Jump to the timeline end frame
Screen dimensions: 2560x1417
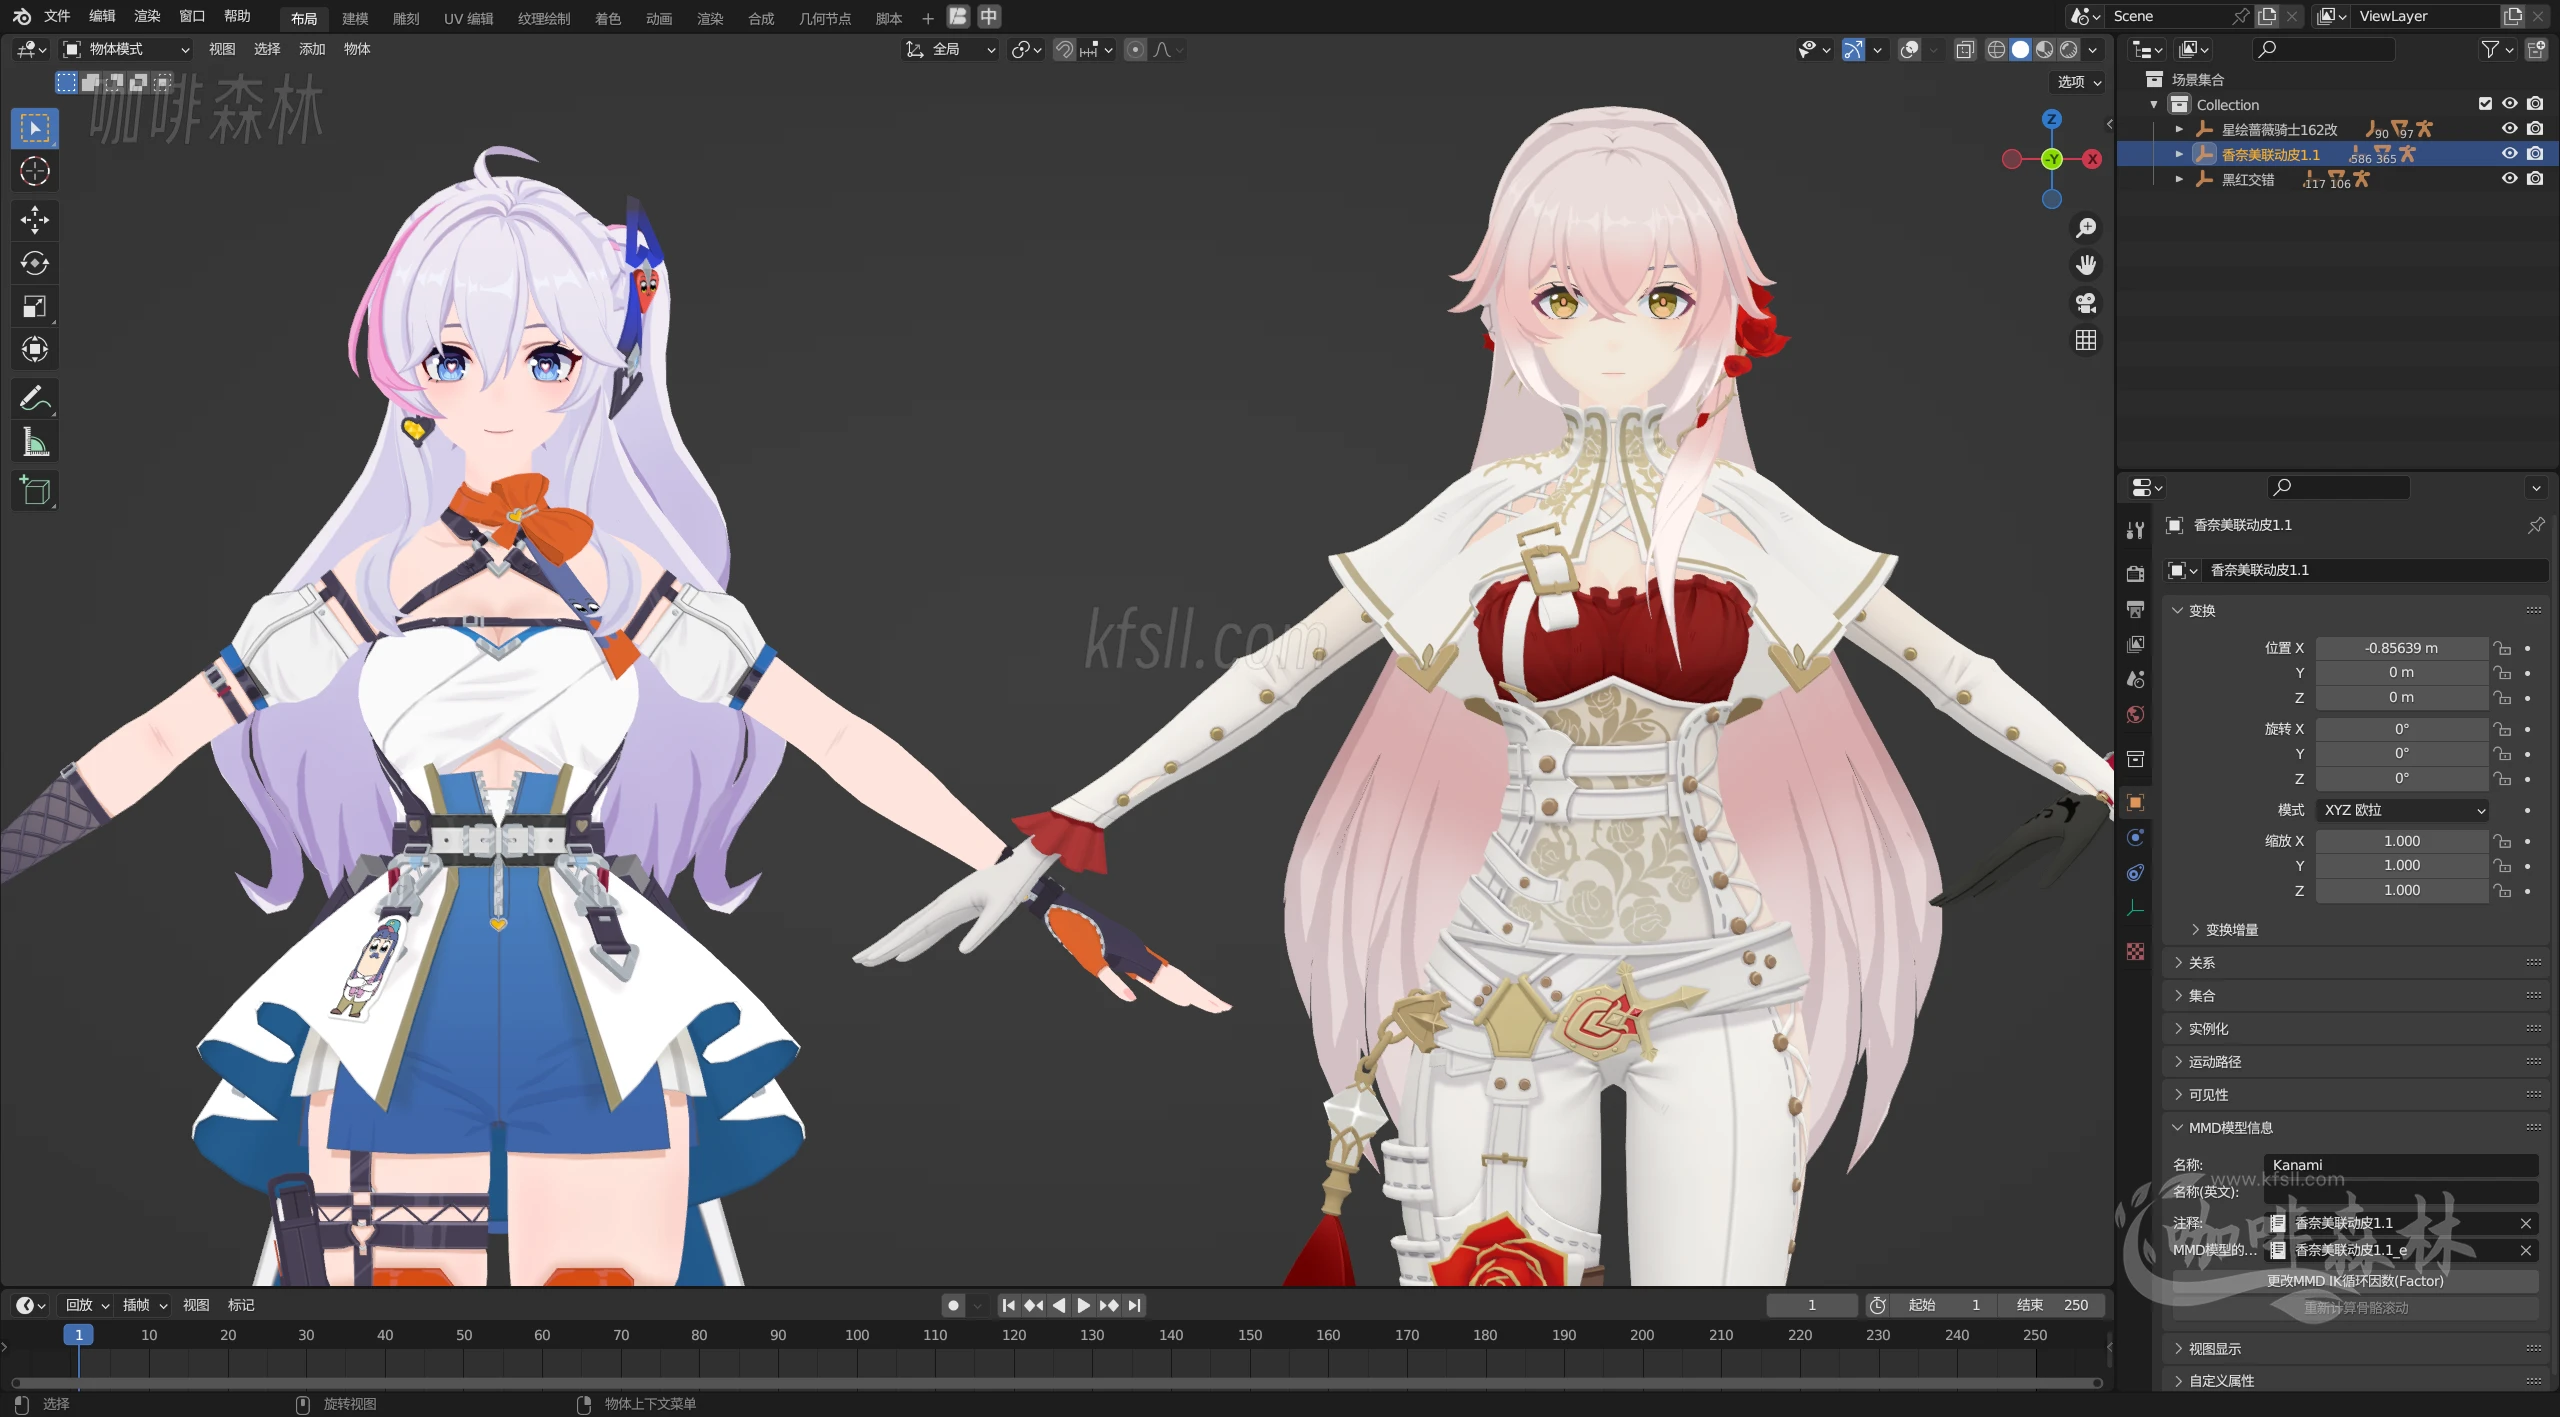(x=1134, y=1305)
